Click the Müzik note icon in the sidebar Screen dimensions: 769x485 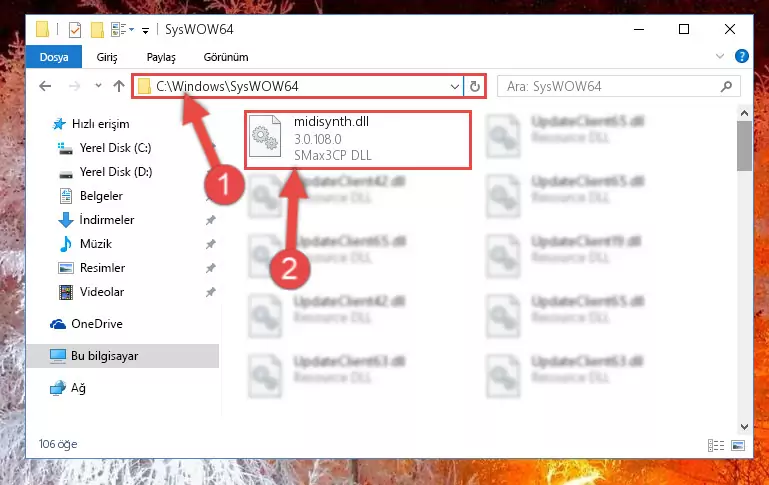[65, 244]
